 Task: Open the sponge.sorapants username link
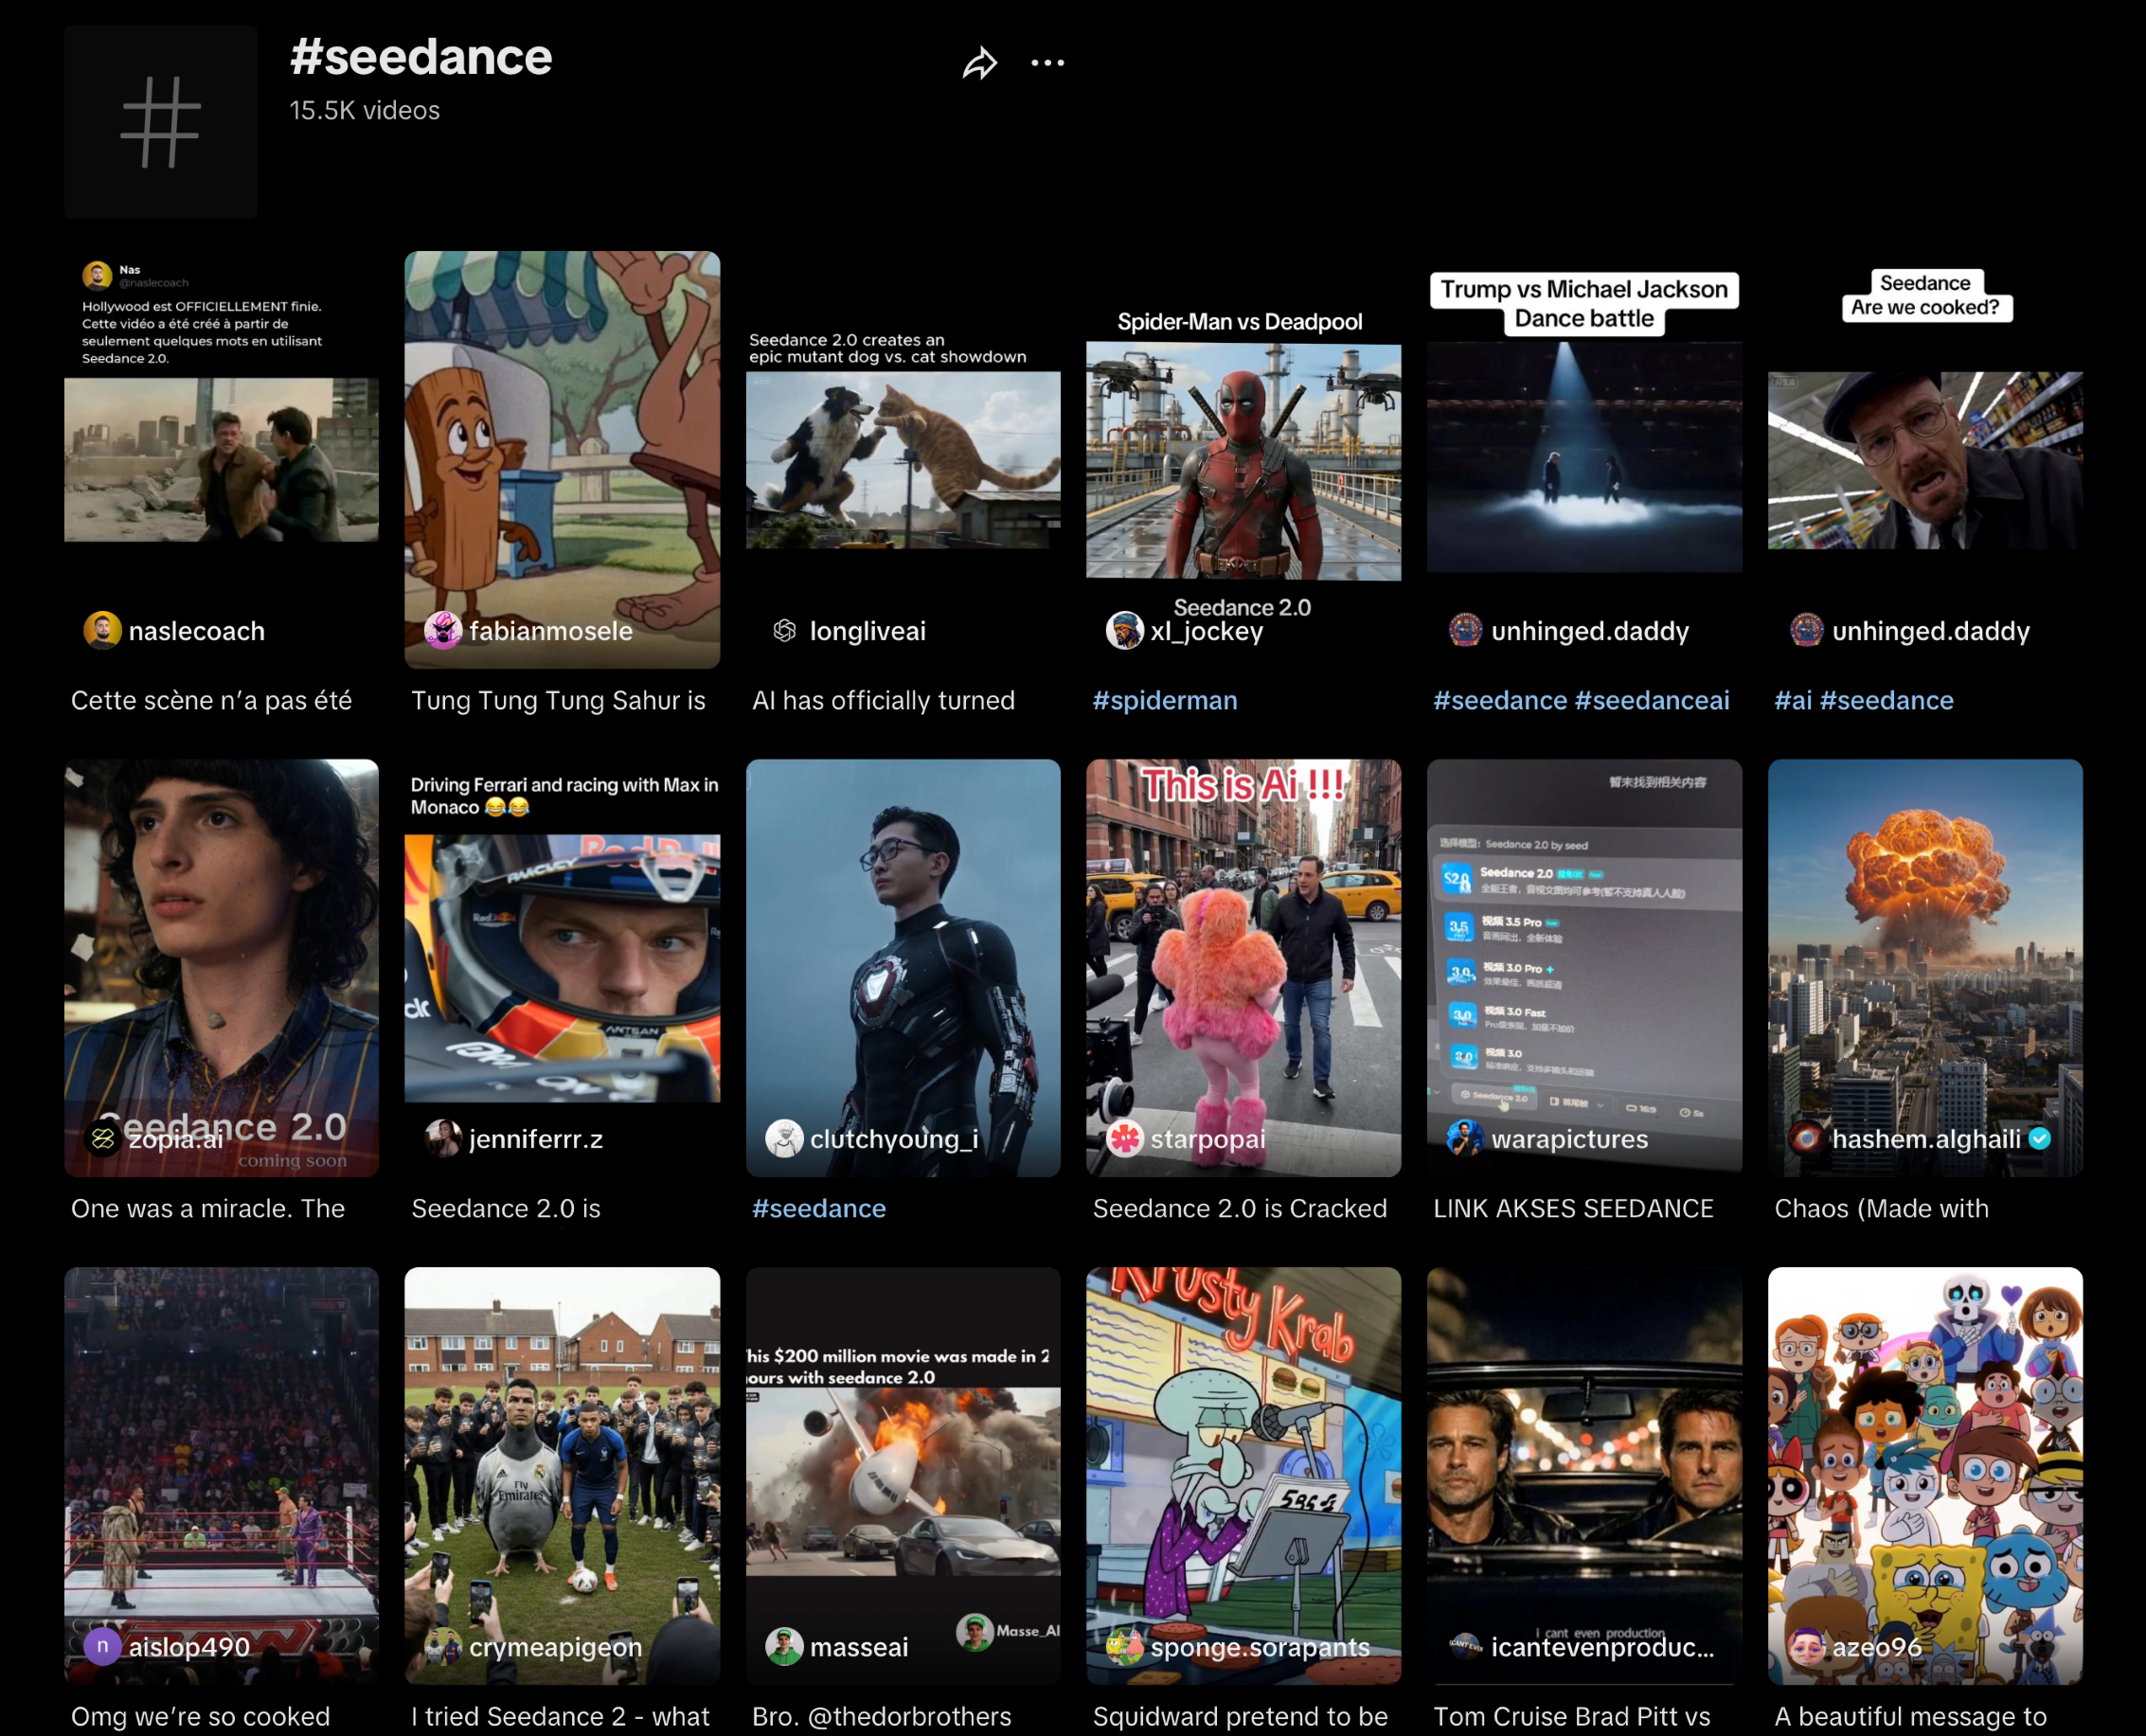tap(1260, 1648)
